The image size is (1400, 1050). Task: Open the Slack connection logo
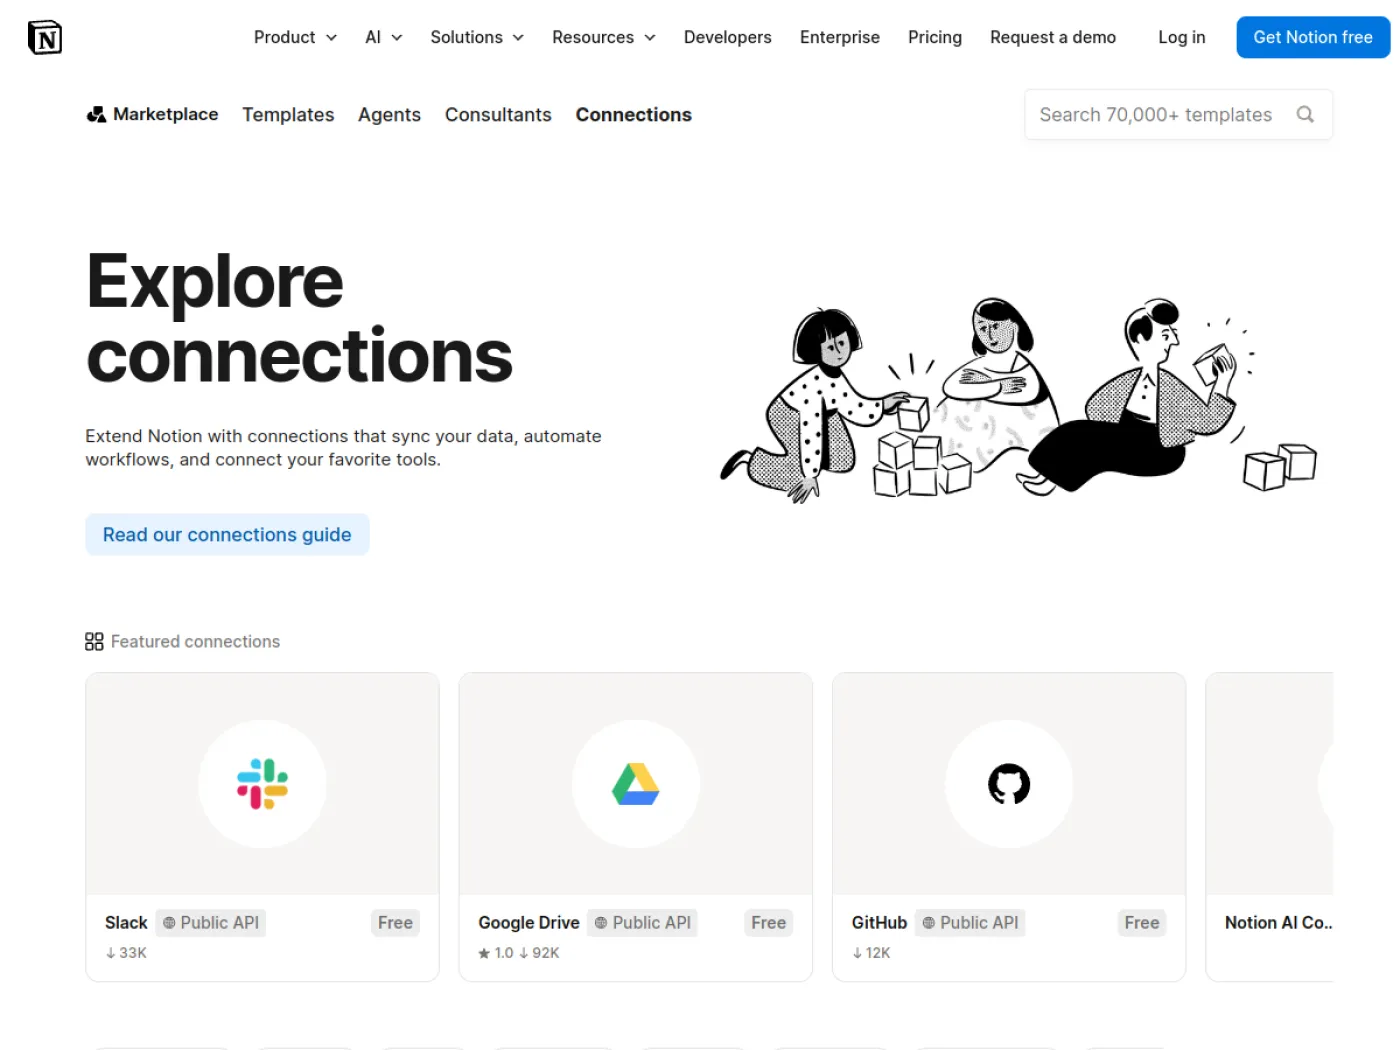tap(262, 784)
